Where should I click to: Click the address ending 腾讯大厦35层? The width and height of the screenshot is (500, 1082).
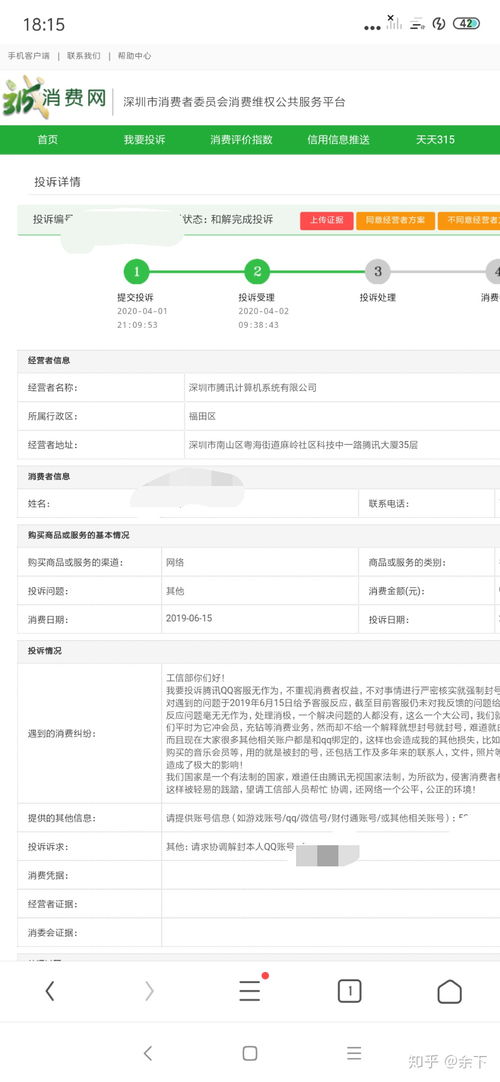pos(303,445)
